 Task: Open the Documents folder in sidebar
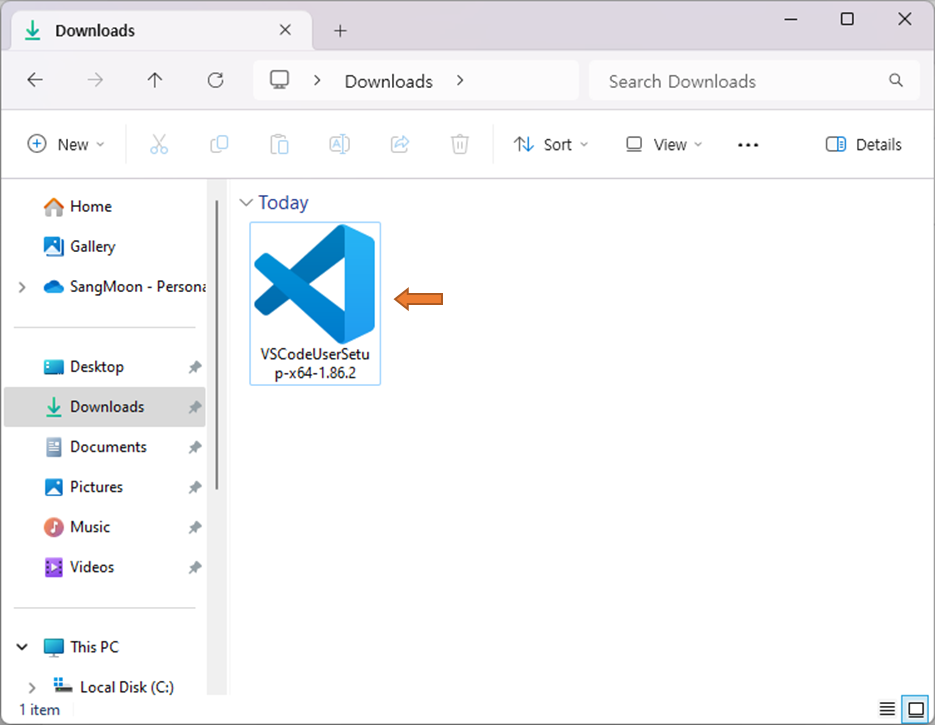pyautogui.click(x=108, y=447)
